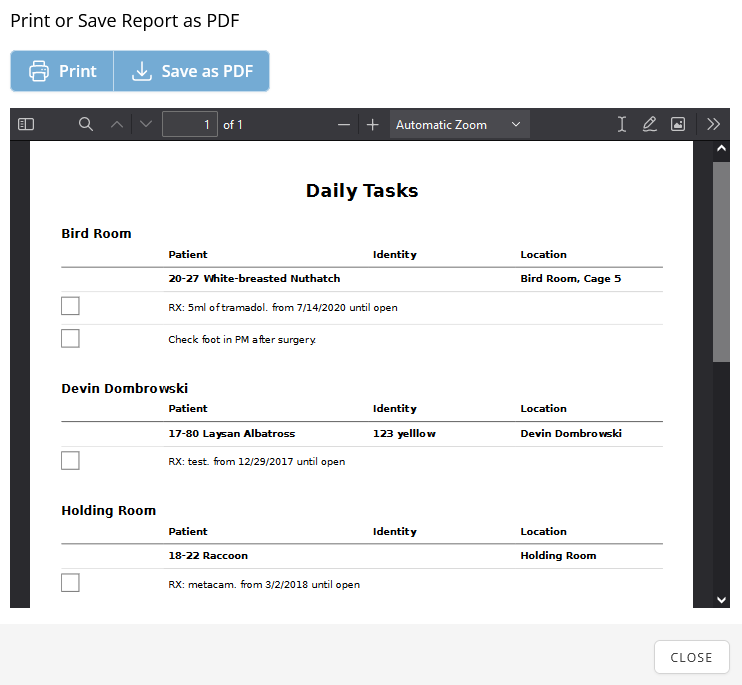Screen dimensions: 742x685
Task: Click the 'Holding Room' section heading
Action: (109, 510)
